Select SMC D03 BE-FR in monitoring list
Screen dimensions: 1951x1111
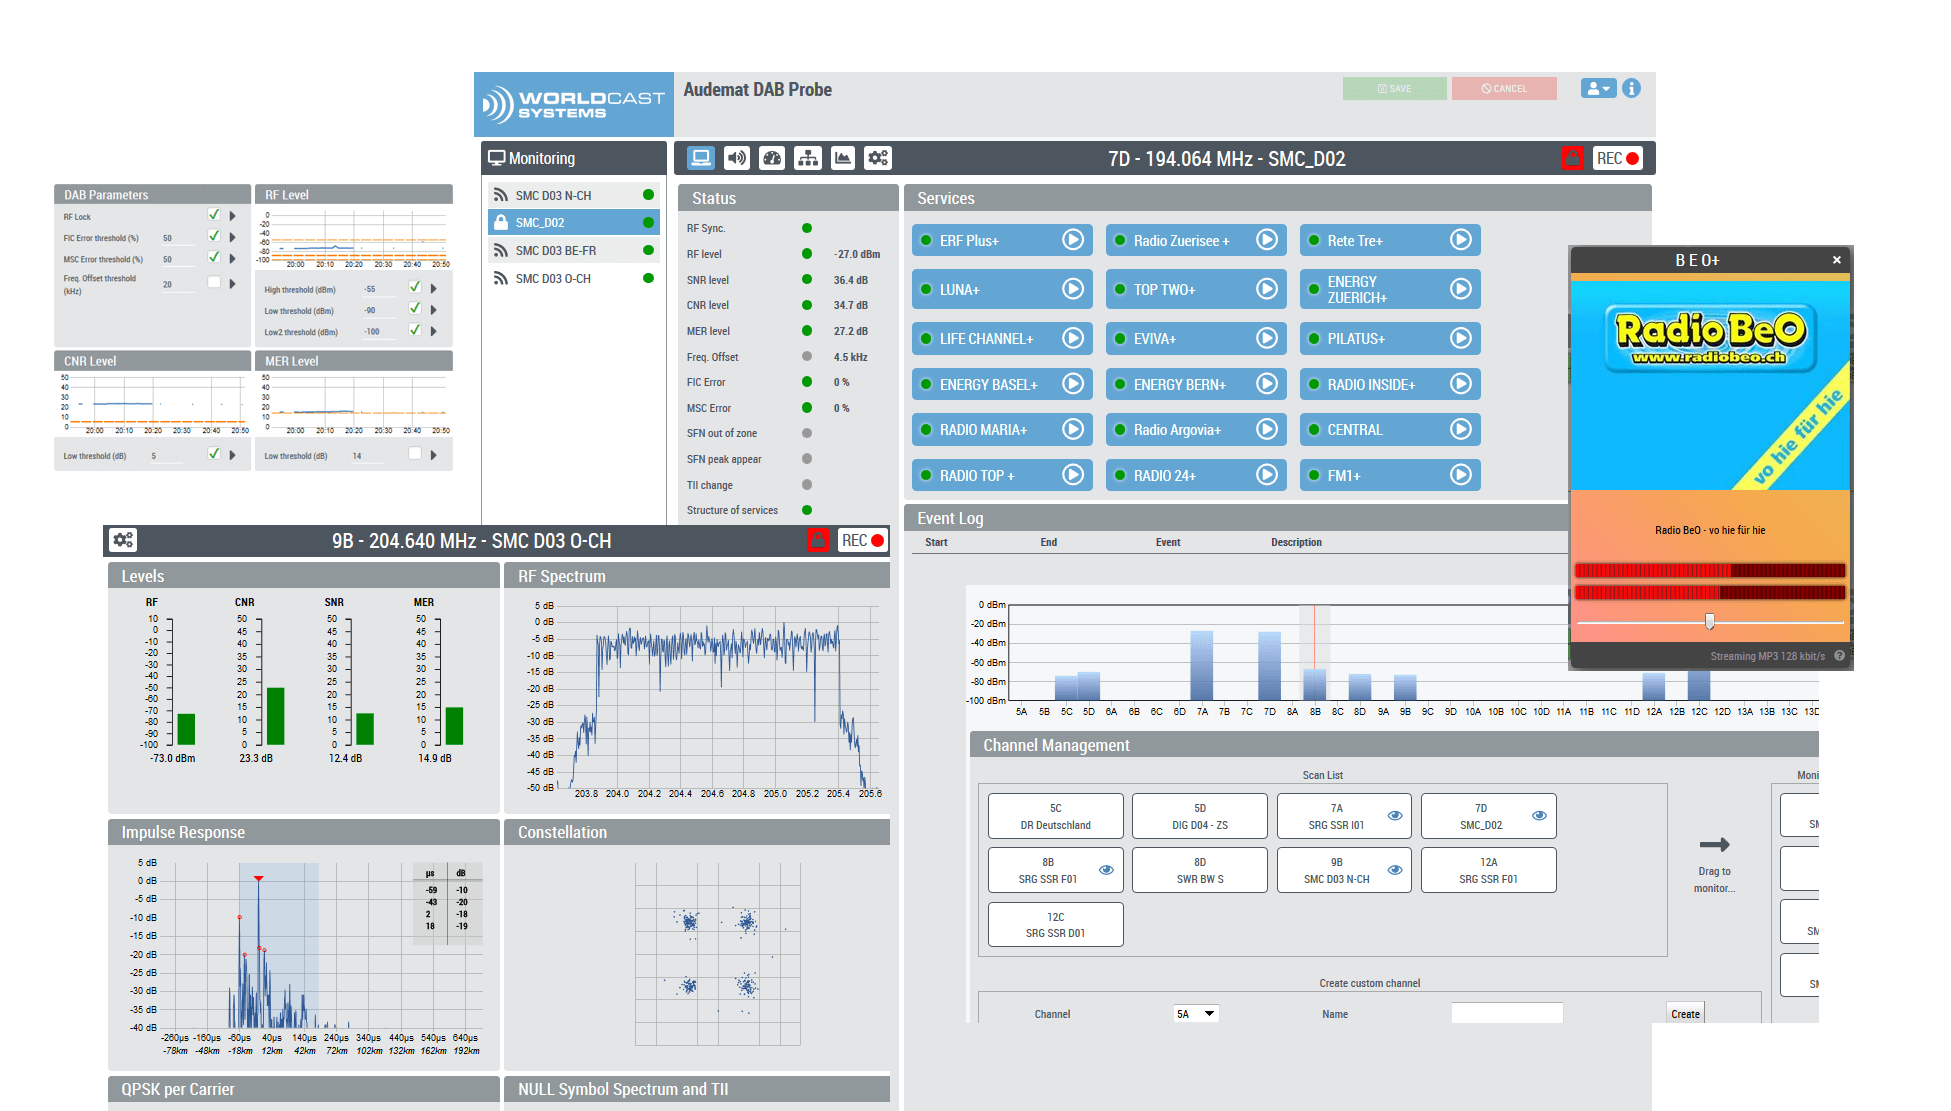click(x=556, y=251)
